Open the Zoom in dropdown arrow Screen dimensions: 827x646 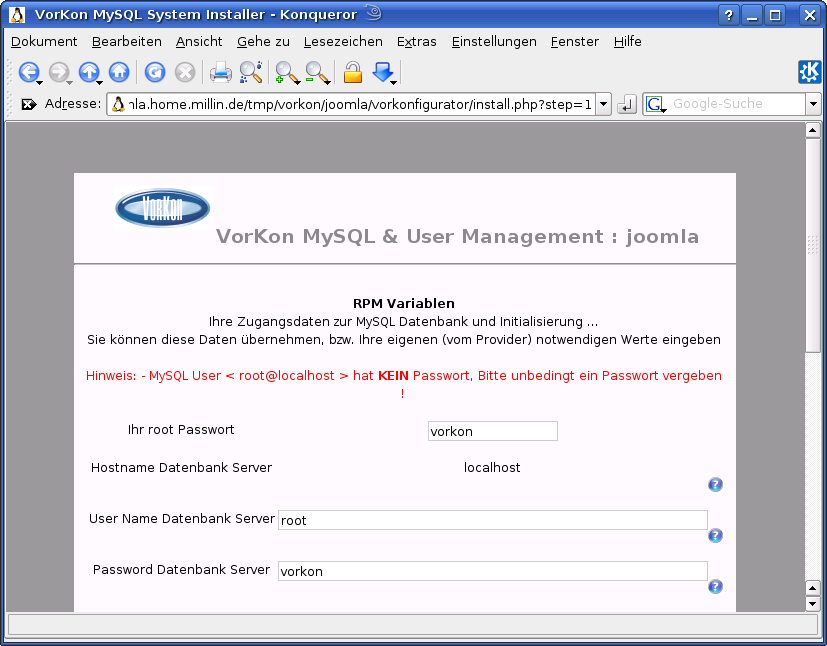click(x=297, y=82)
